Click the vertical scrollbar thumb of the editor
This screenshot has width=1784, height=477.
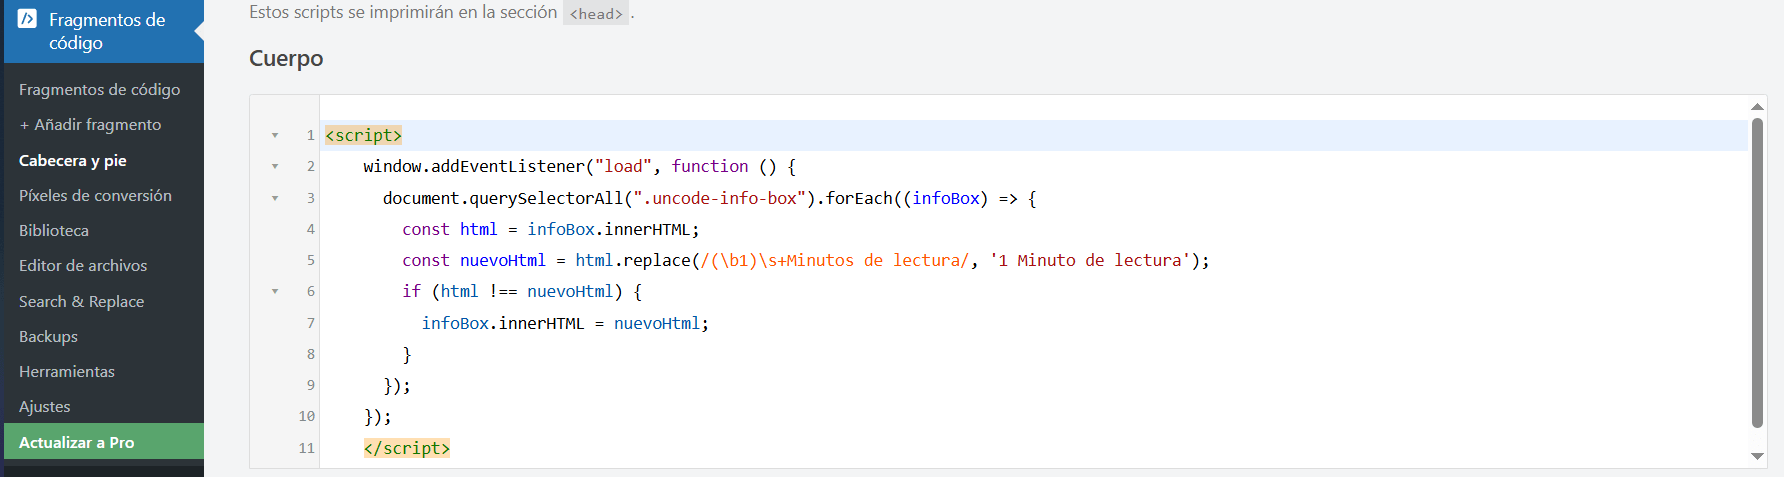(x=1757, y=273)
